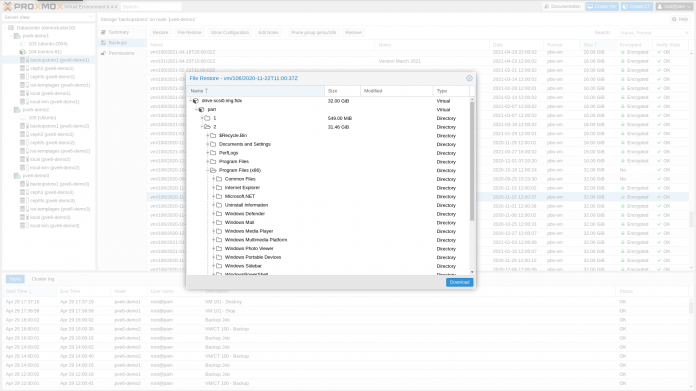696x391 pixels.
Task: Click Download in the File Restore dialog
Action: point(459,282)
